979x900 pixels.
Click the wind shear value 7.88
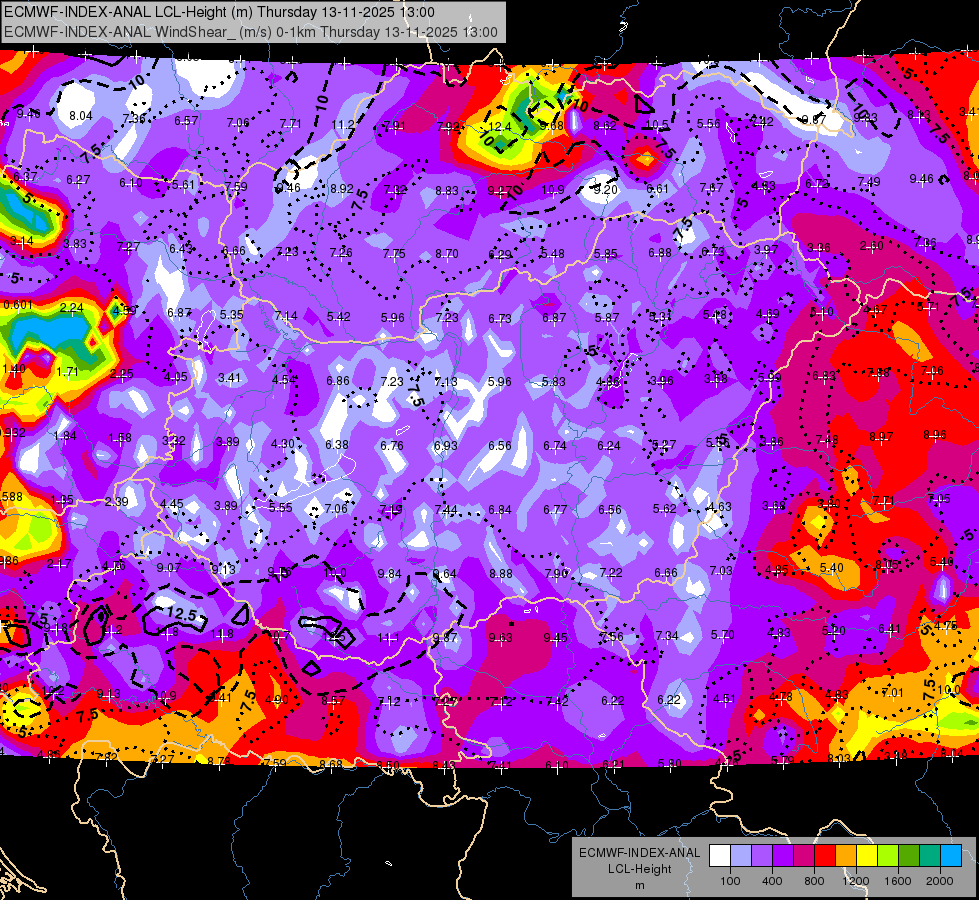[x=878, y=372]
